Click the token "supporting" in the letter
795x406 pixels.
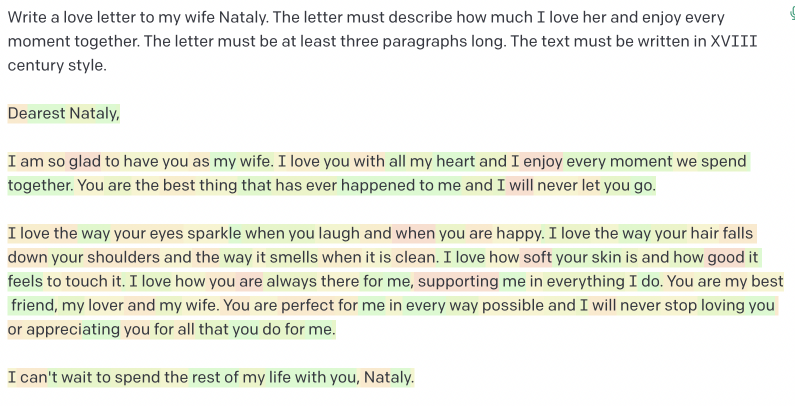pos(457,281)
